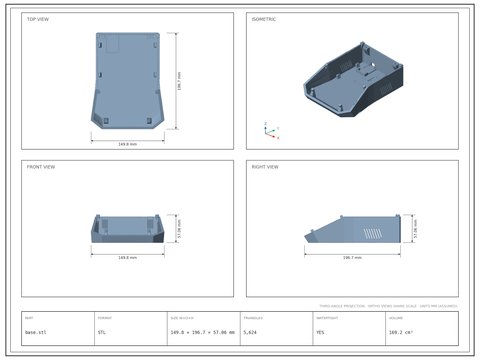Click the volume 169.2 cm³ cell
The image size is (480, 360).
tap(422, 328)
